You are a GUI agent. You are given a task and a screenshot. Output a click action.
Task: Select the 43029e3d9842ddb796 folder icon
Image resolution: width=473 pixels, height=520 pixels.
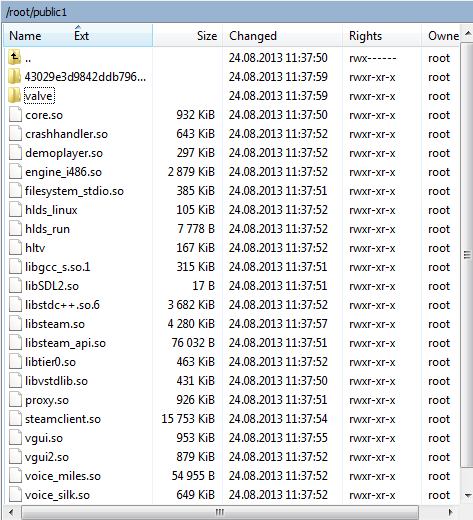pyautogui.click(x=15, y=77)
